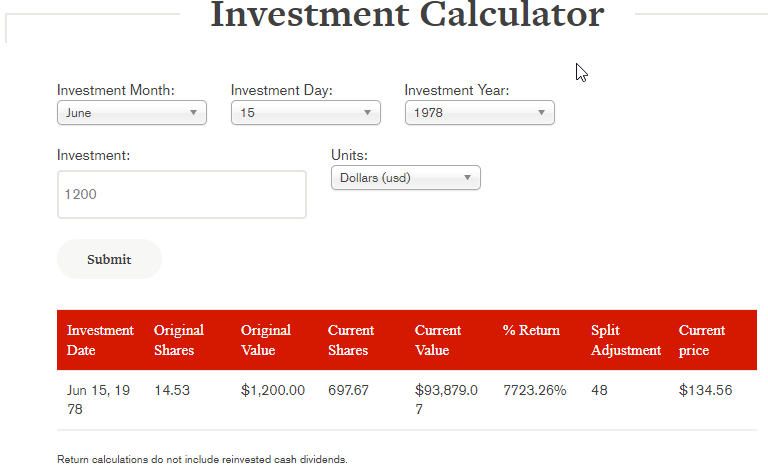Open the Investment Year dropdown
This screenshot has height=474, width=768.
click(479, 113)
